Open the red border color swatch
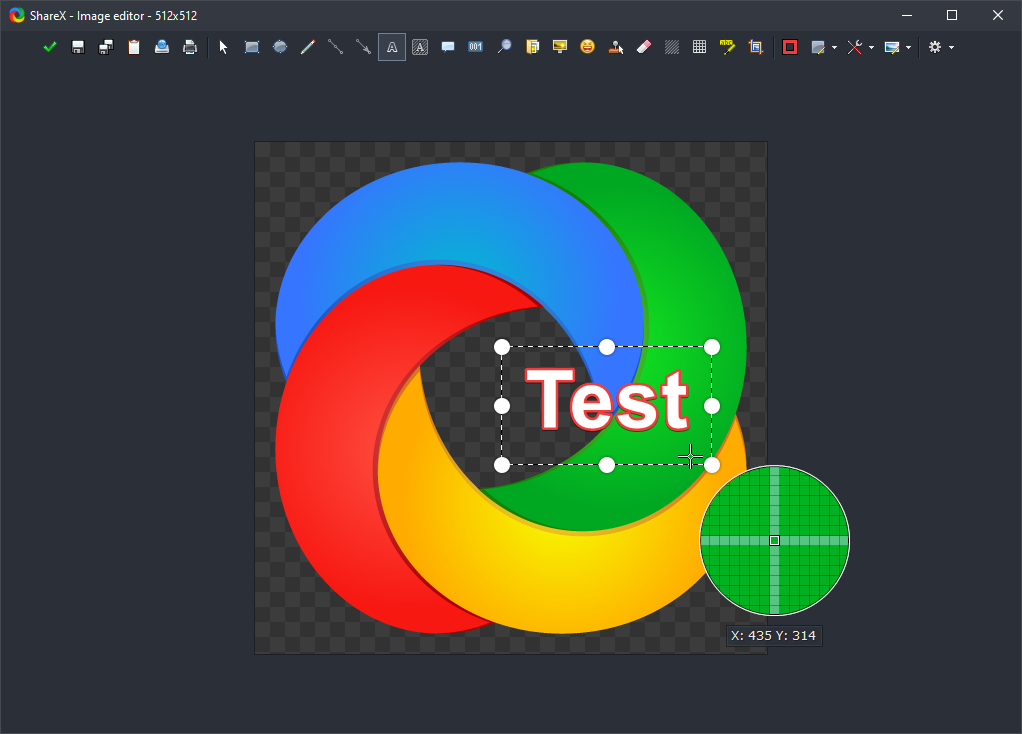 pyautogui.click(x=790, y=47)
